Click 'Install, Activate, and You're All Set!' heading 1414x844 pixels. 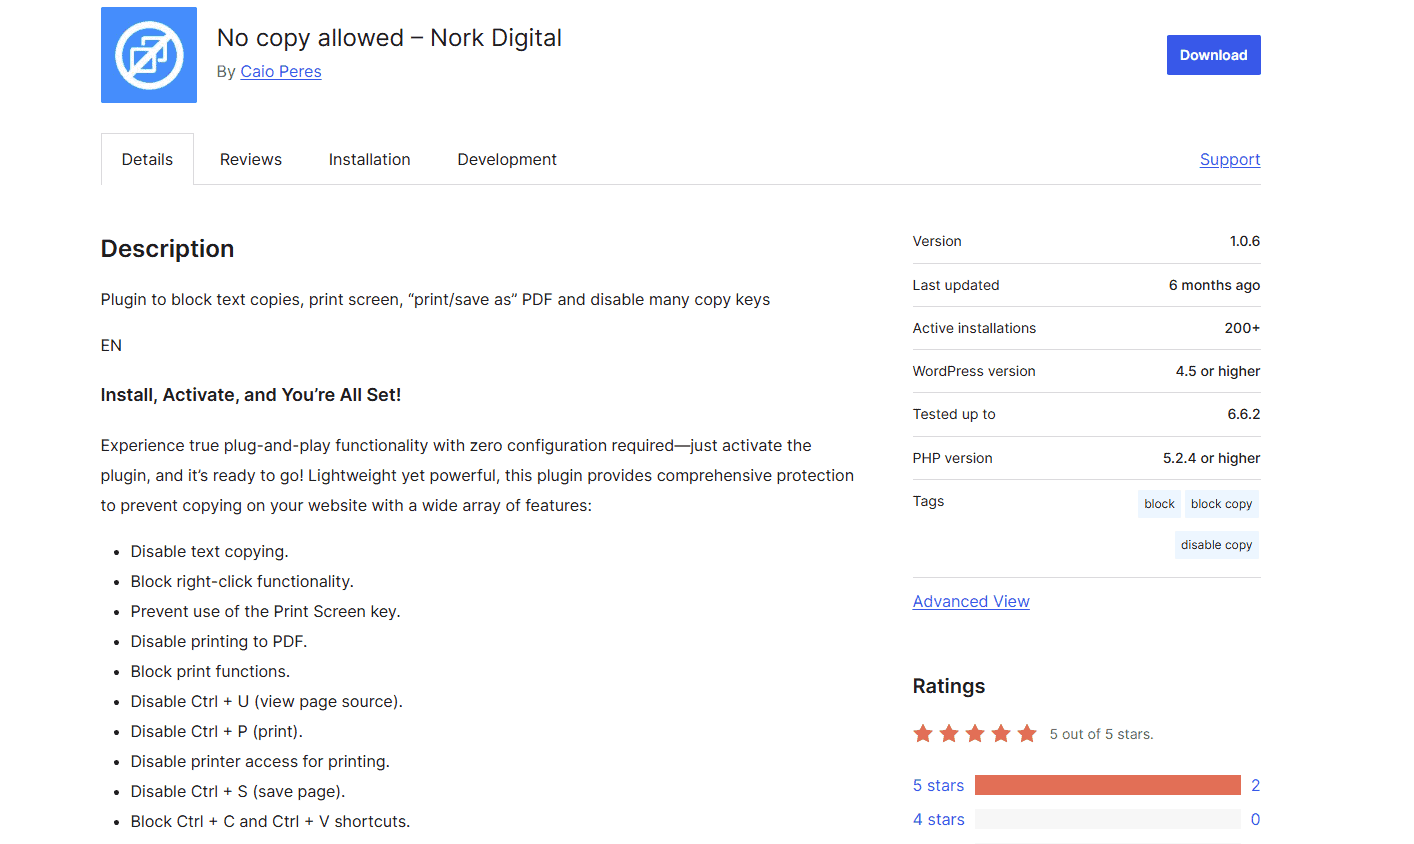tap(251, 395)
